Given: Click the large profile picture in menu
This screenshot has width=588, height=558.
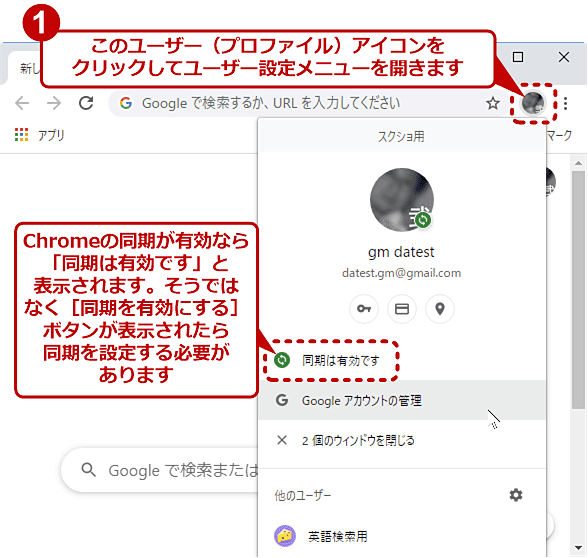Looking at the screenshot, I should [x=402, y=200].
